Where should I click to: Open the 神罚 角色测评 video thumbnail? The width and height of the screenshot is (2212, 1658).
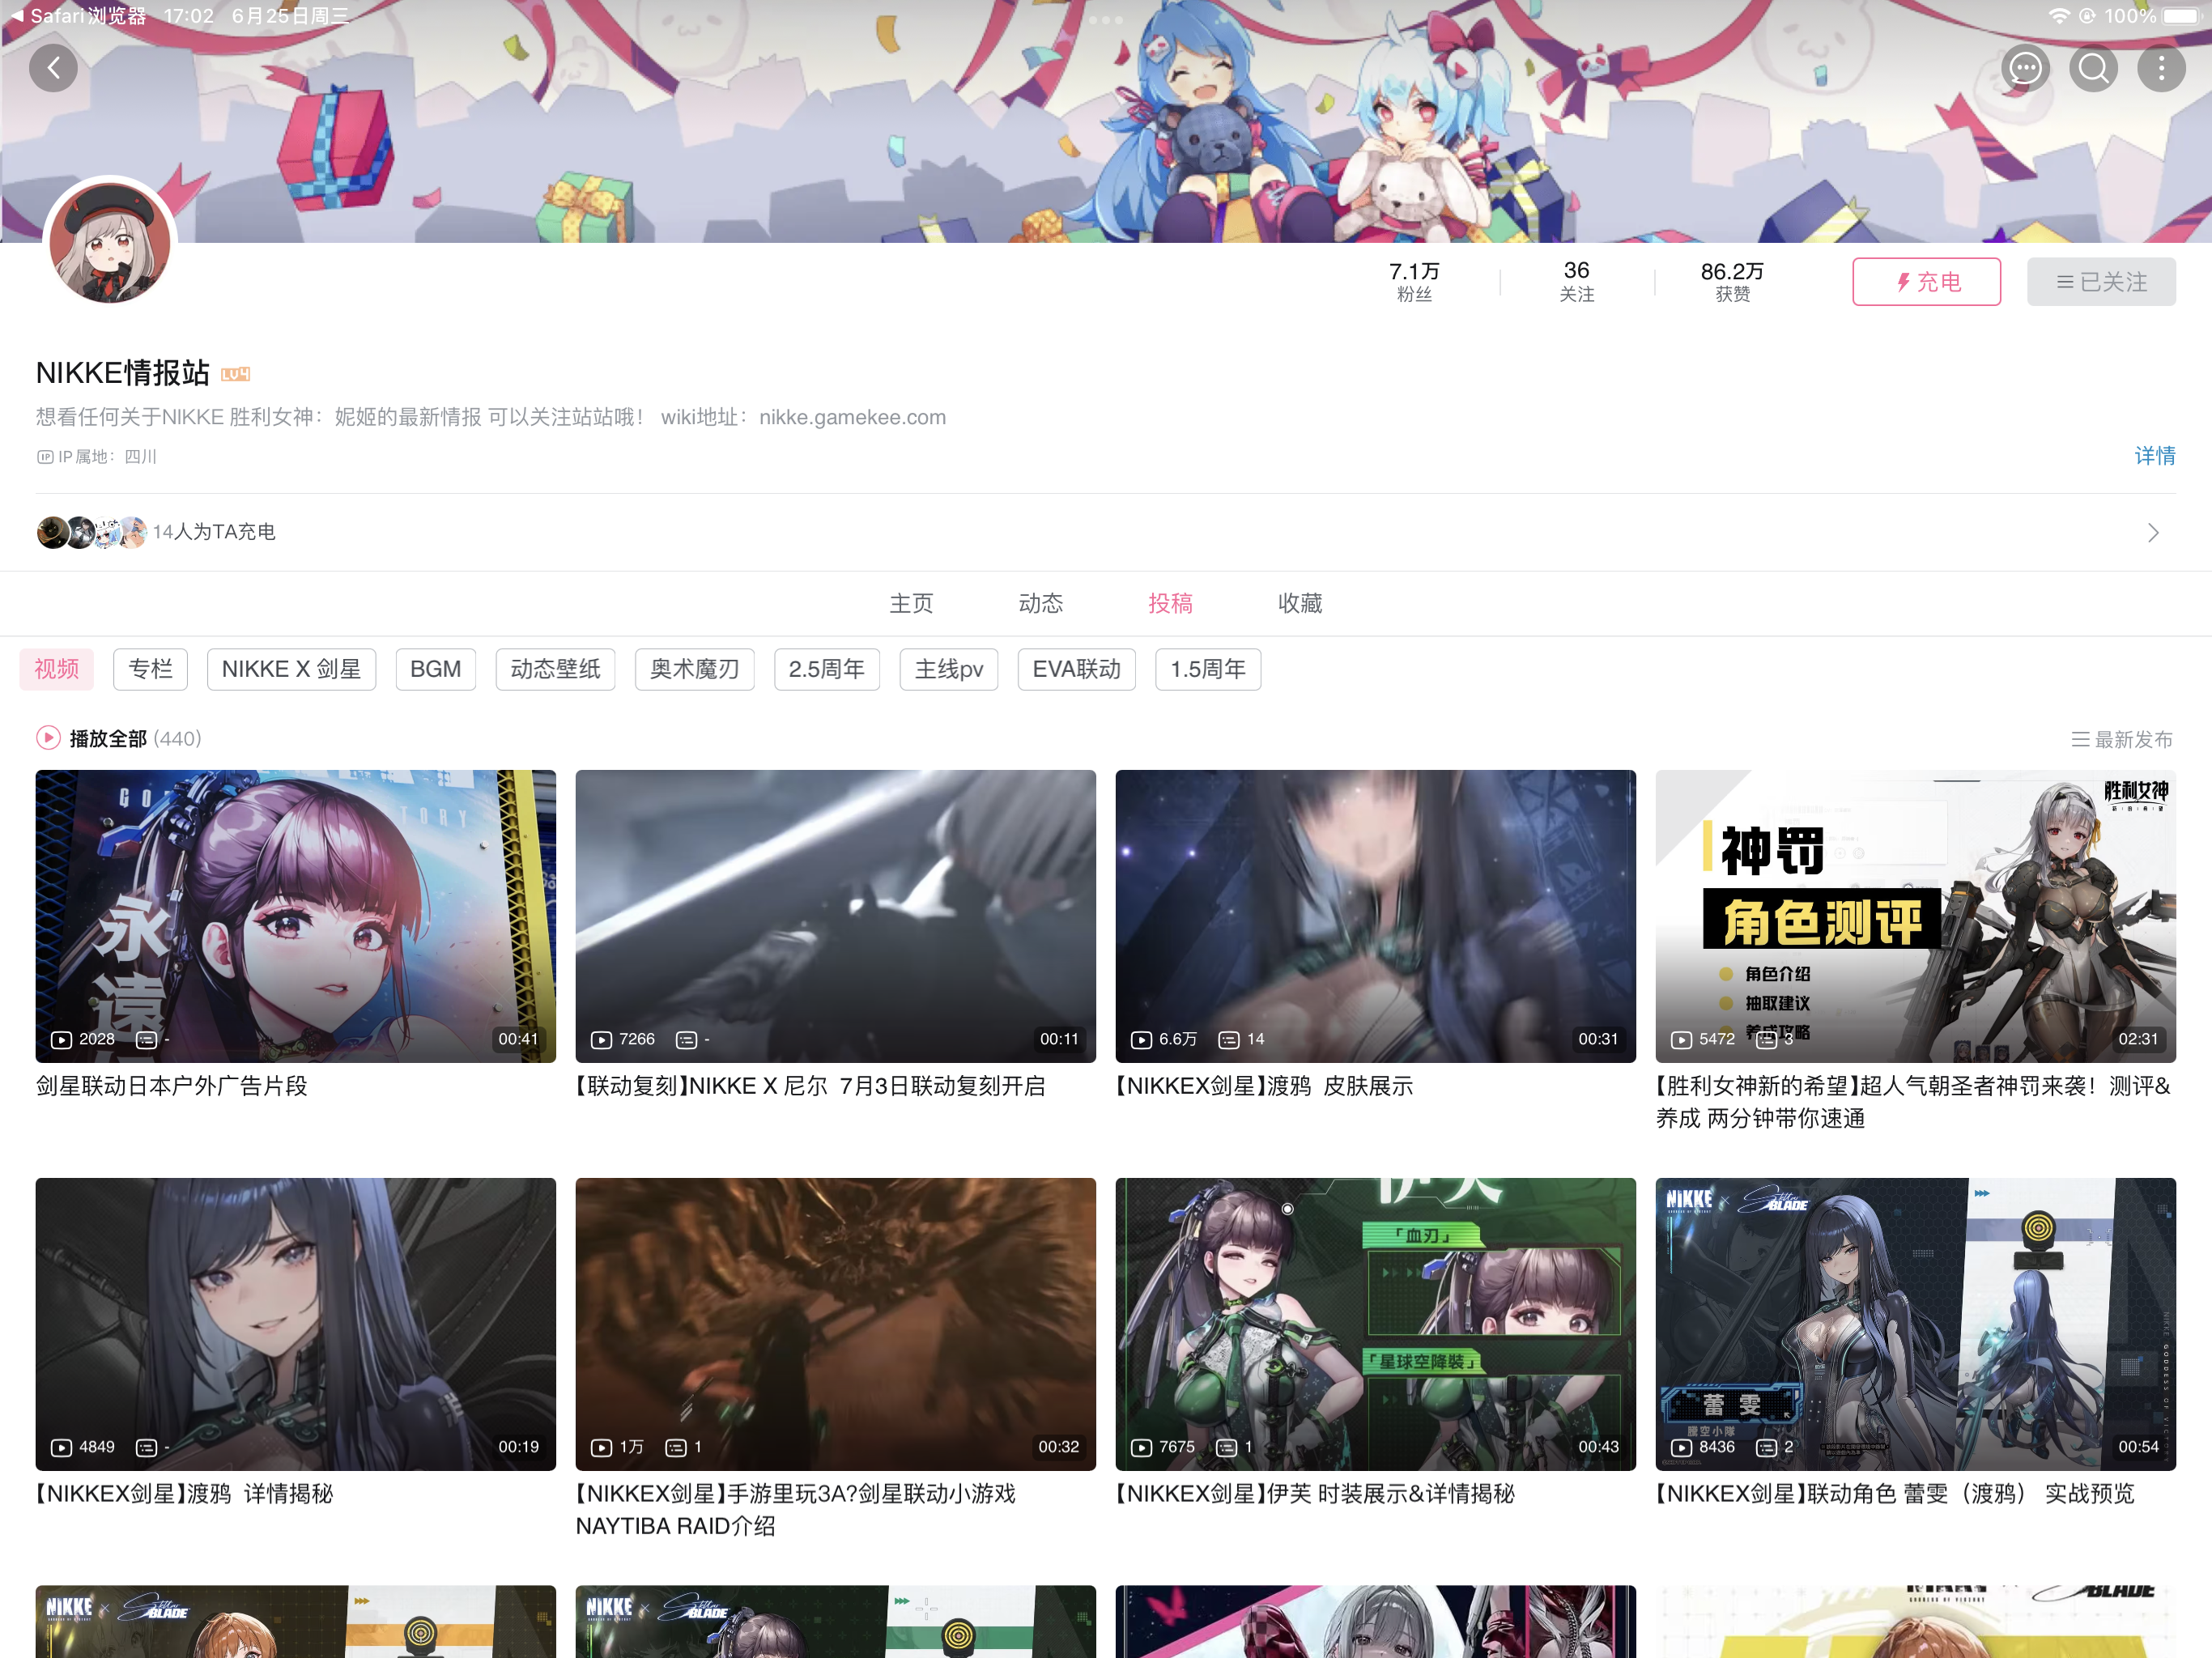[x=1916, y=916]
